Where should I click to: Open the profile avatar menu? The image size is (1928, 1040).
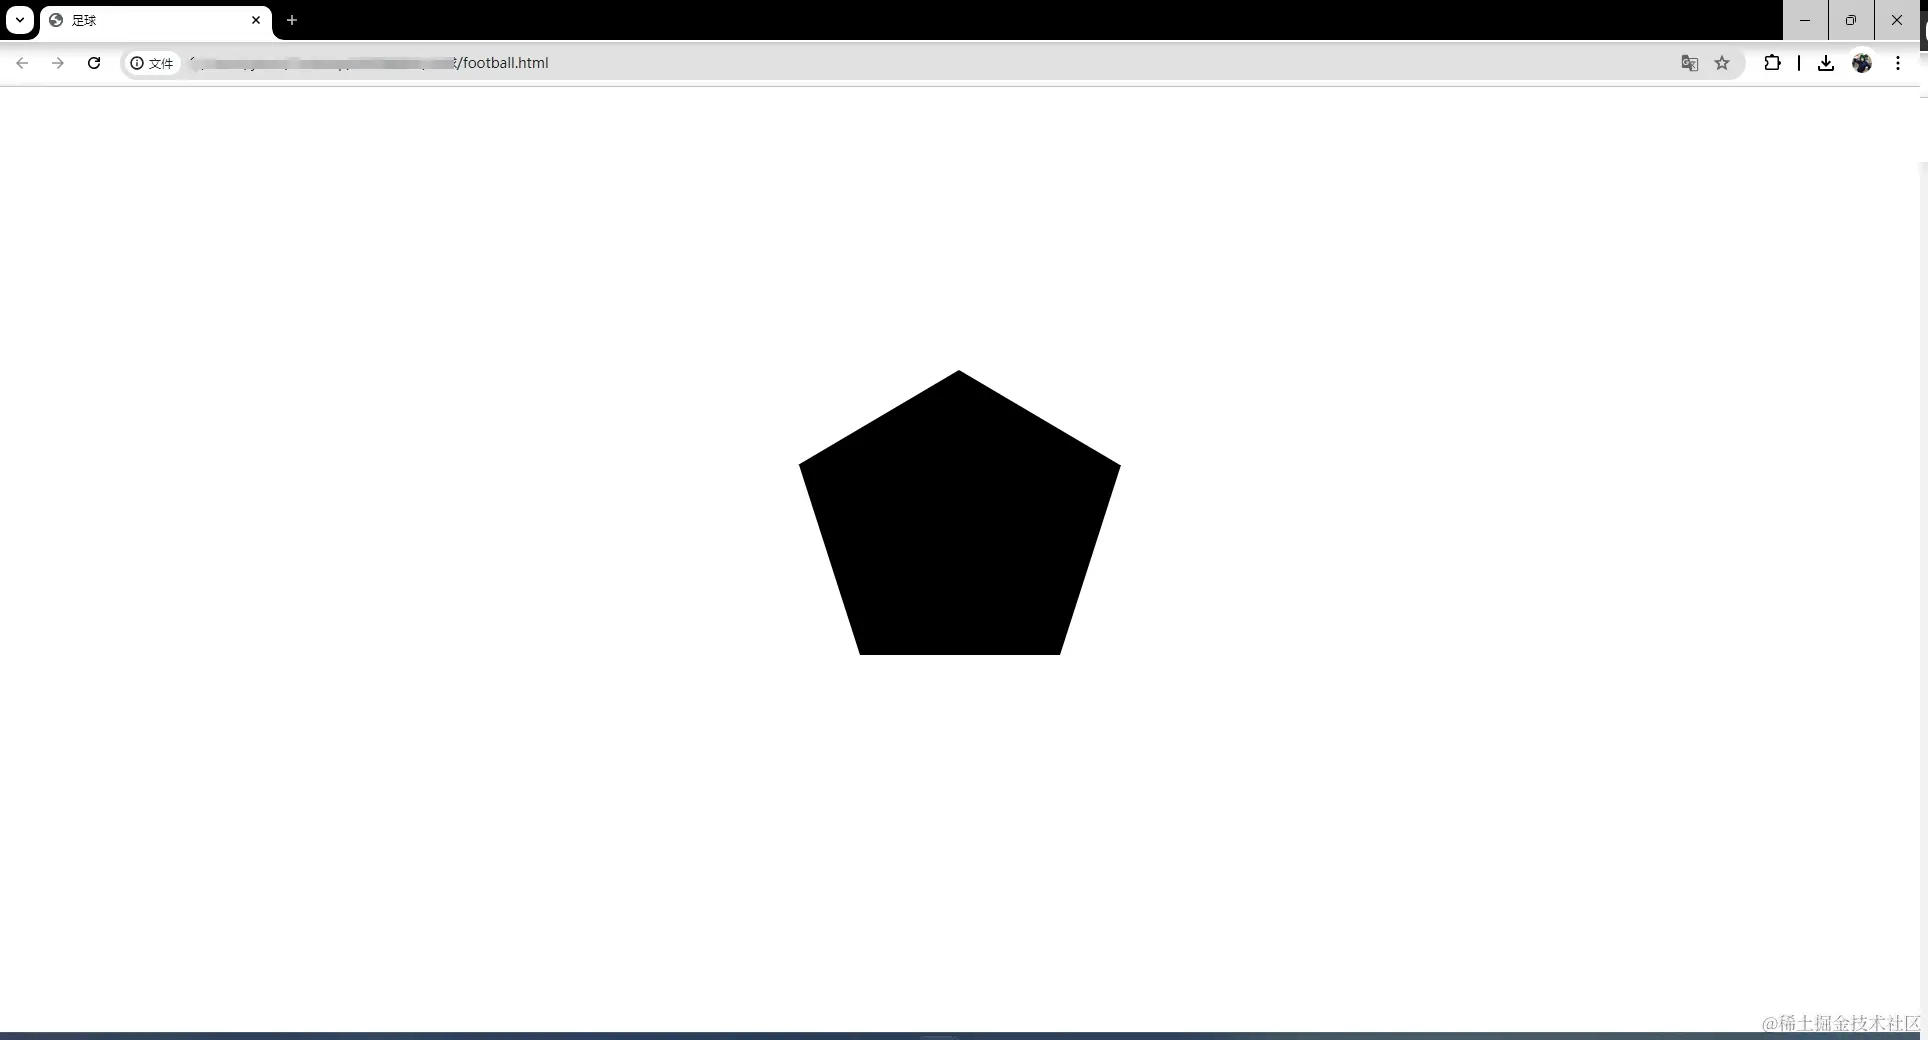1862,63
